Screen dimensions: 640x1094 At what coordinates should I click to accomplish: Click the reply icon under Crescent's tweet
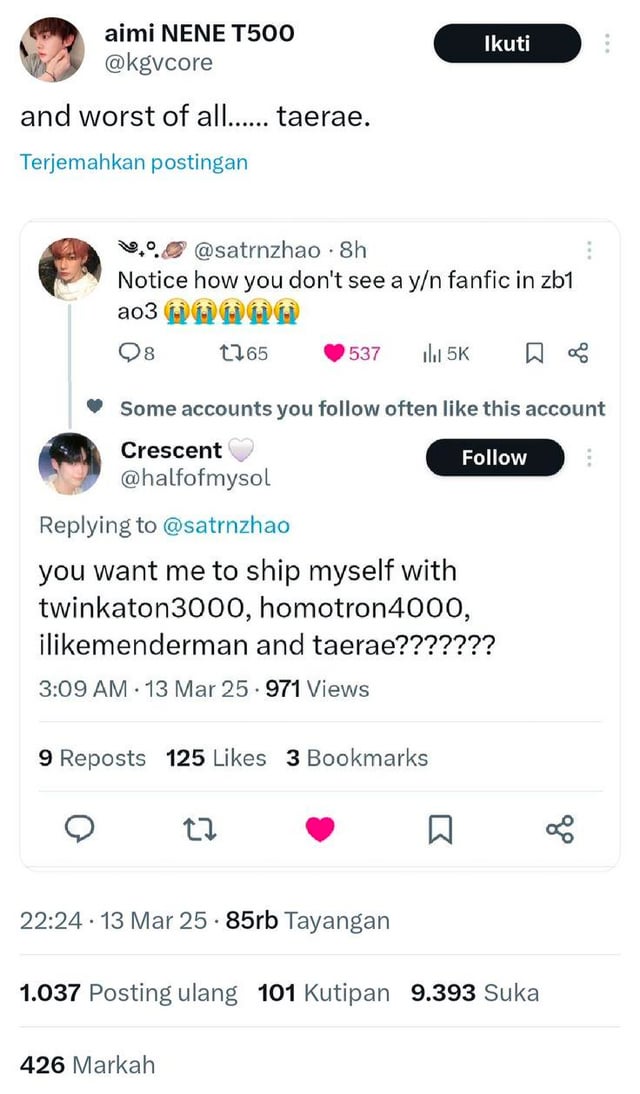coord(81,828)
